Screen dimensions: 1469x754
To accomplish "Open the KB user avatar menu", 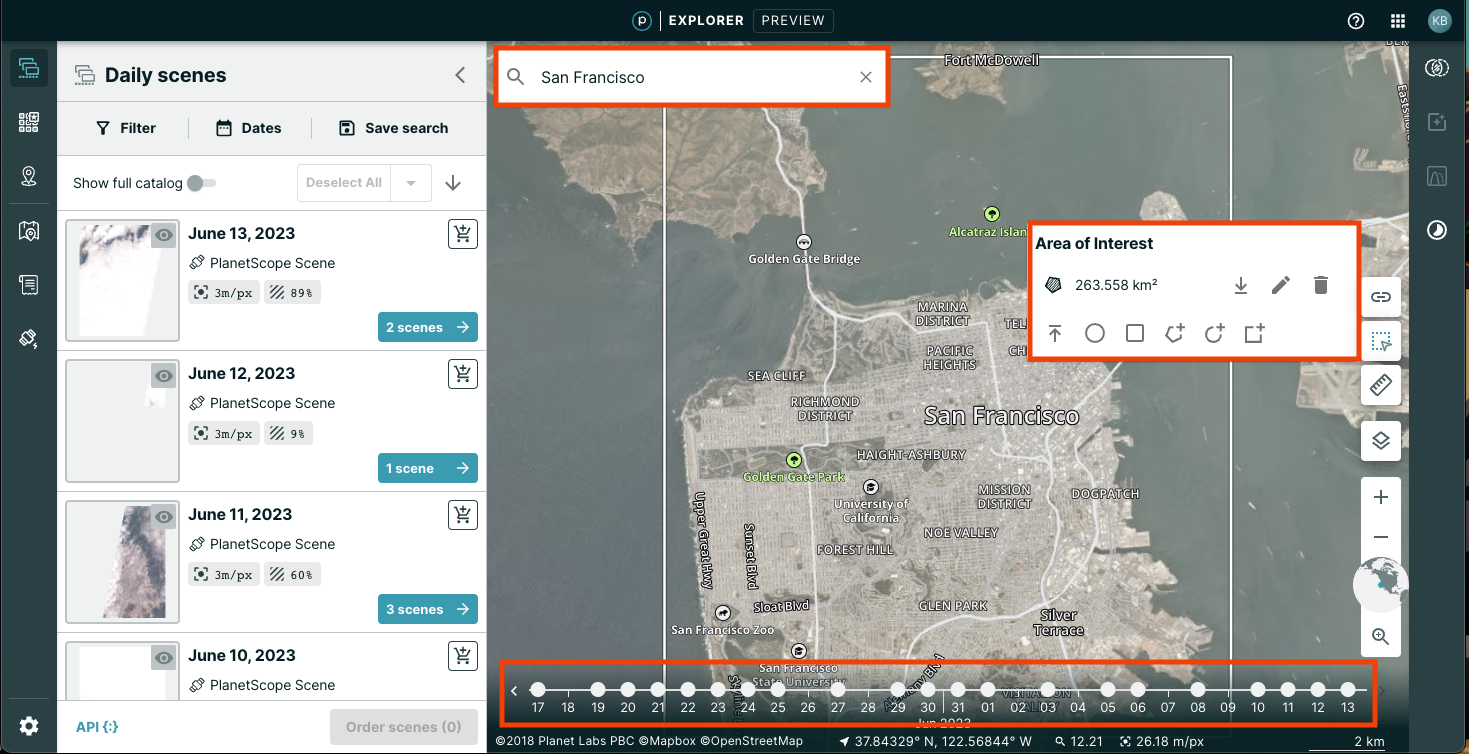I will 1439,21.
